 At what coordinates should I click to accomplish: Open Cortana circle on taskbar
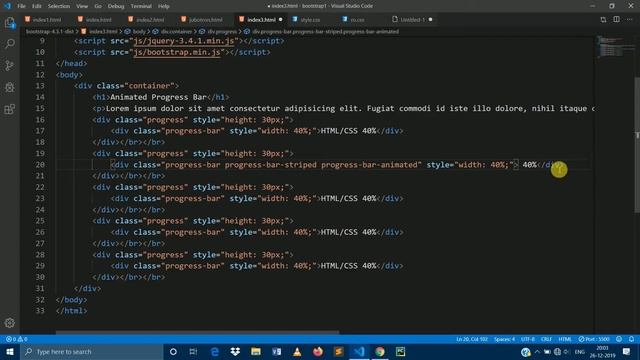pos(173,352)
